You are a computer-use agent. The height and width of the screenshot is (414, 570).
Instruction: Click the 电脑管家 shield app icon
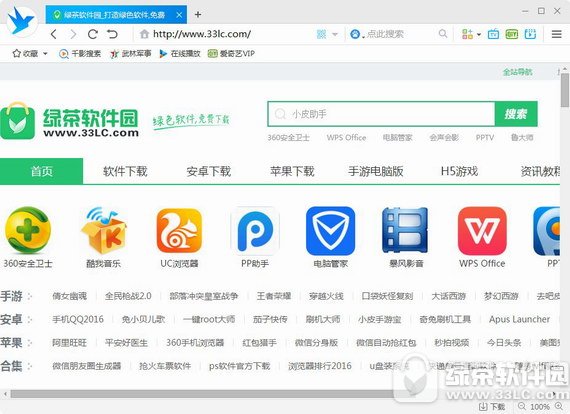[x=330, y=230]
